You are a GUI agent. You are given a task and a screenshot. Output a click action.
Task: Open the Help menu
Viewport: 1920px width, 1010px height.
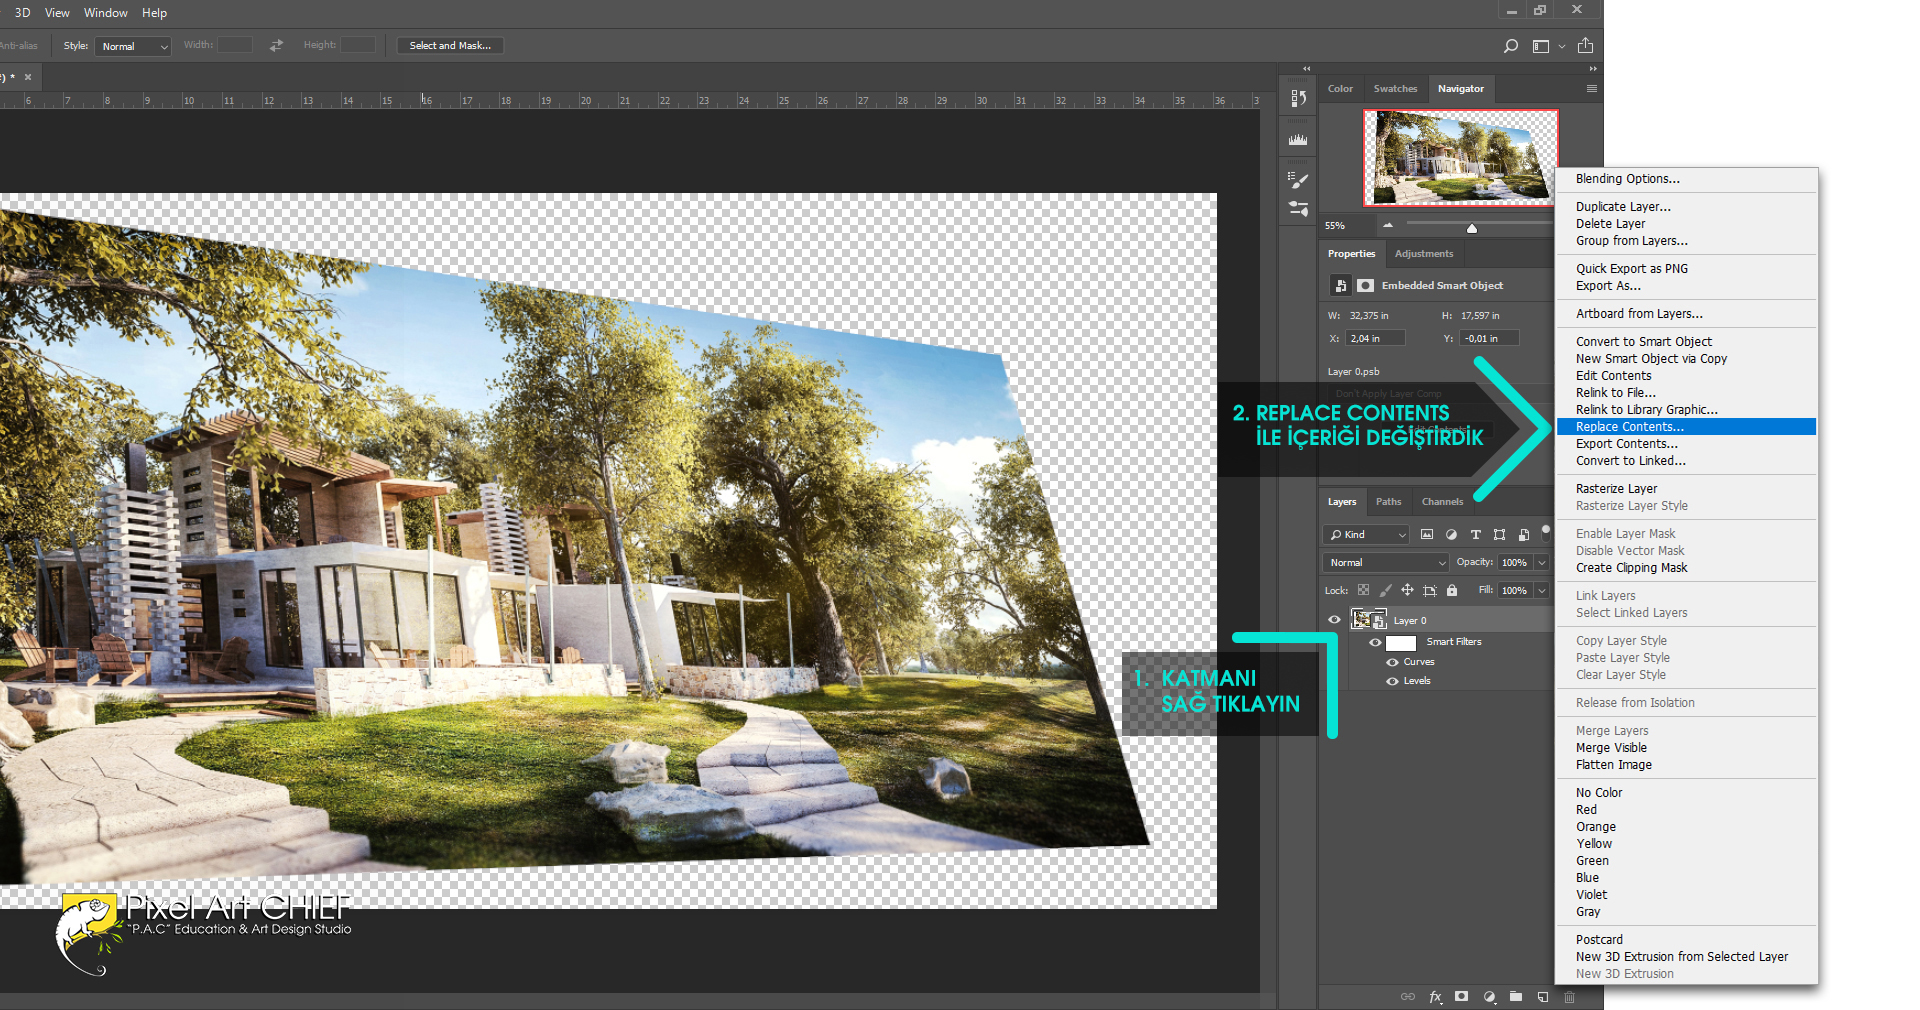pos(154,13)
